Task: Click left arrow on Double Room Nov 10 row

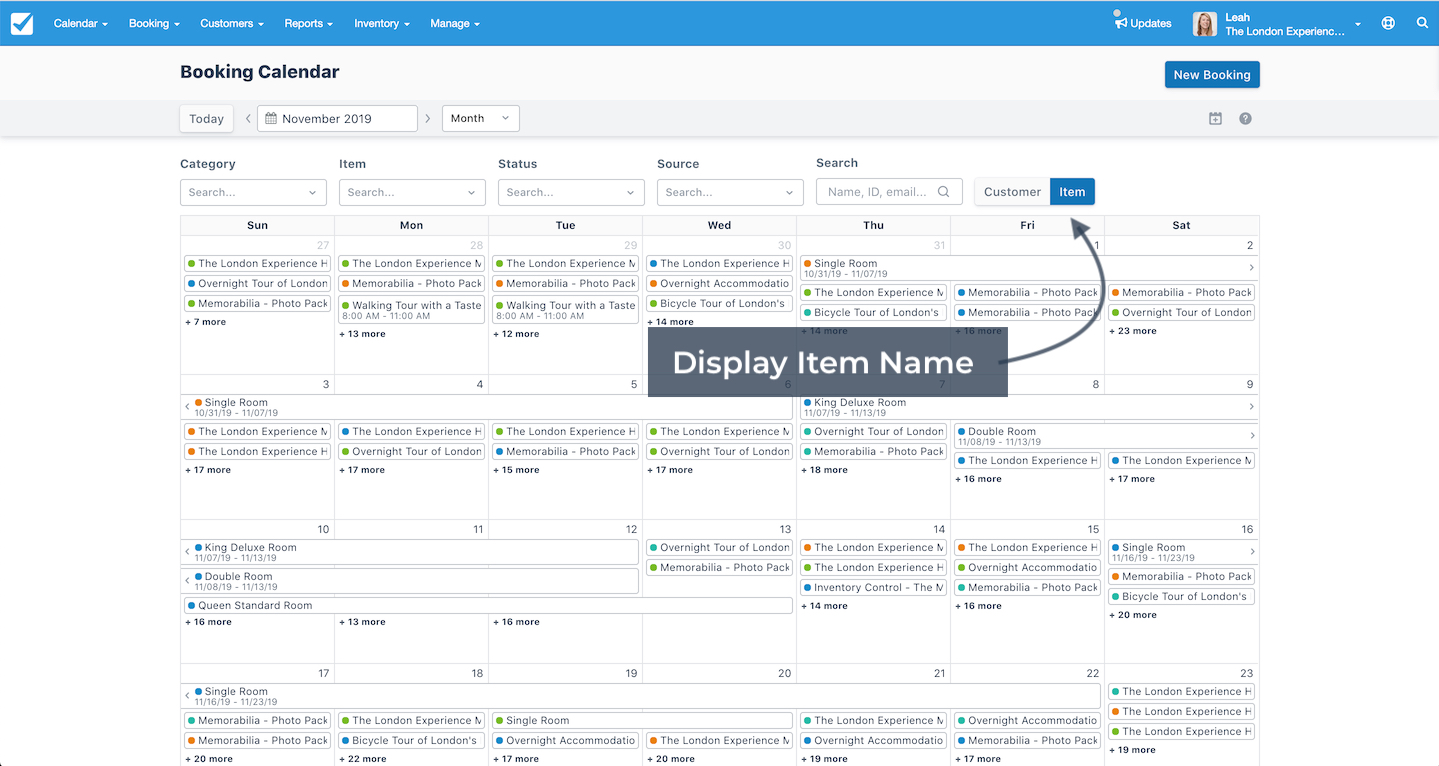Action: pyautogui.click(x=188, y=581)
